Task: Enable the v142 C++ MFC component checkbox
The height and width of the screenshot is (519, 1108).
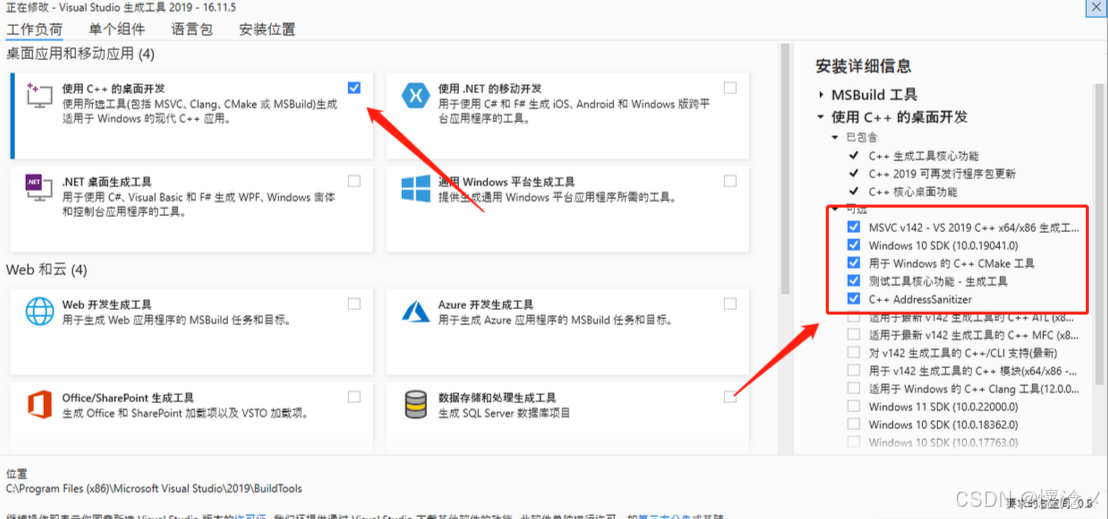Action: pos(854,334)
